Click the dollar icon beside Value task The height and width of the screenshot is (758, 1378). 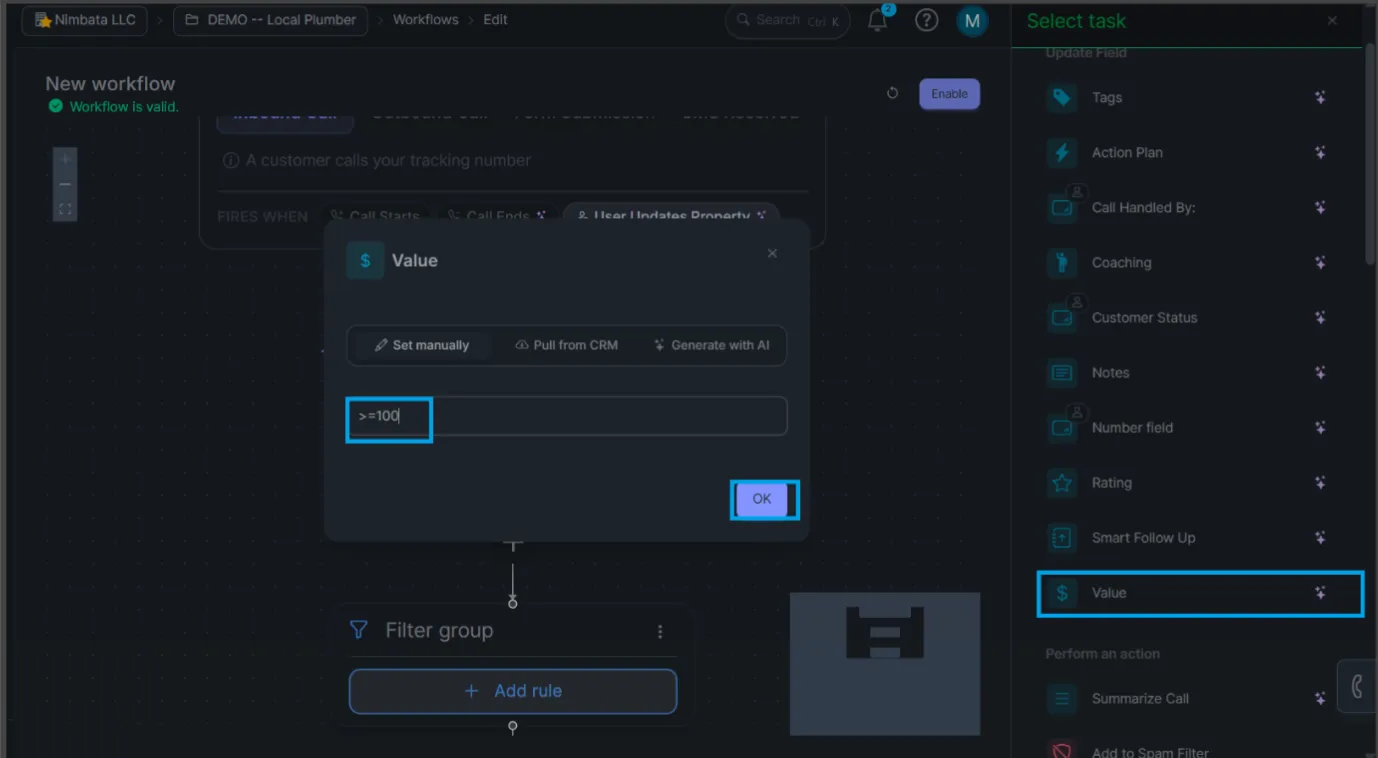[1062, 593]
